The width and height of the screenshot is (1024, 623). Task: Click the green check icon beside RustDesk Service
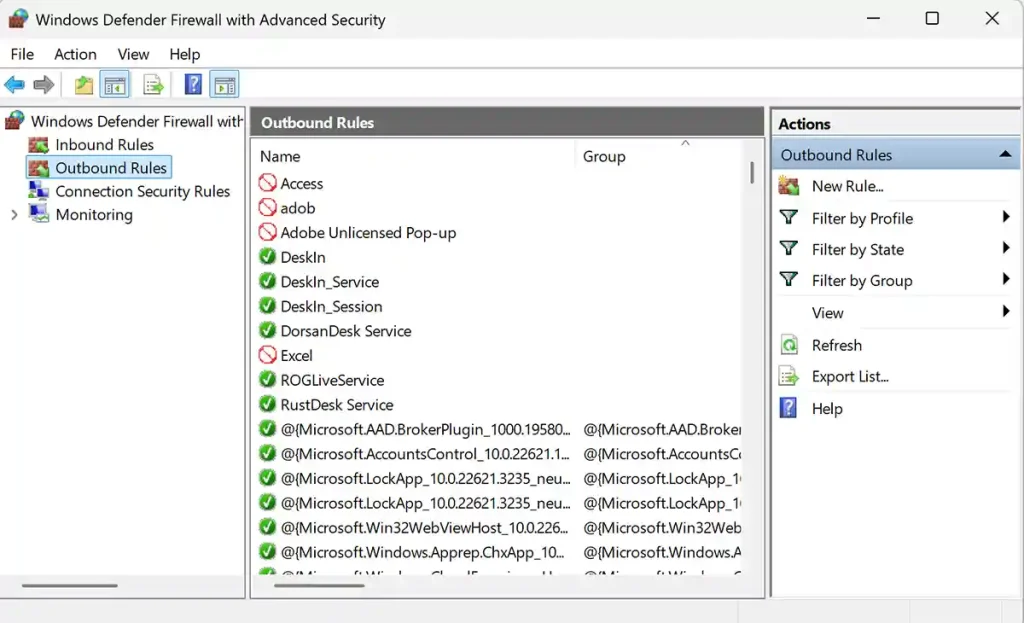point(267,404)
